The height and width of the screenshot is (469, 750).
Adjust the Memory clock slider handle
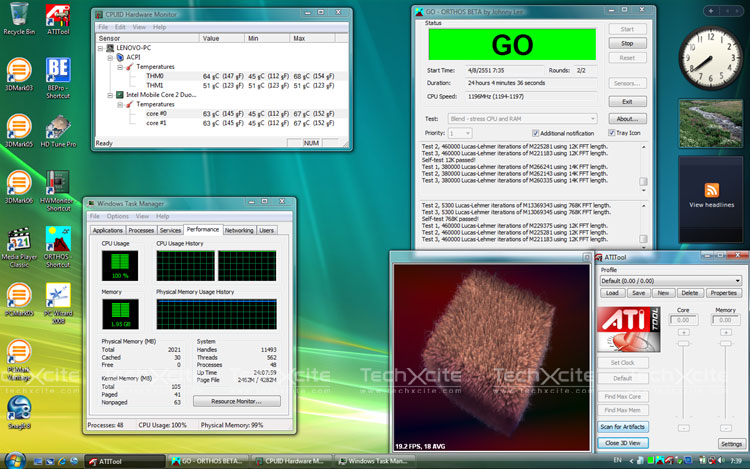tap(726, 344)
